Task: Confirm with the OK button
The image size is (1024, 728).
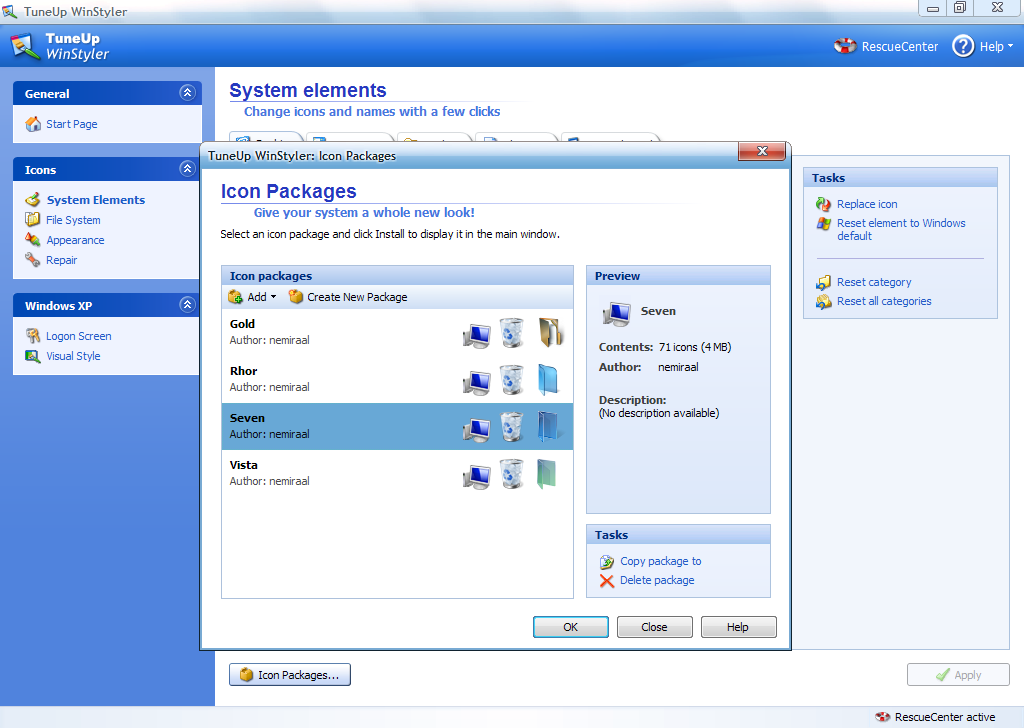Action: [x=571, y=627]
